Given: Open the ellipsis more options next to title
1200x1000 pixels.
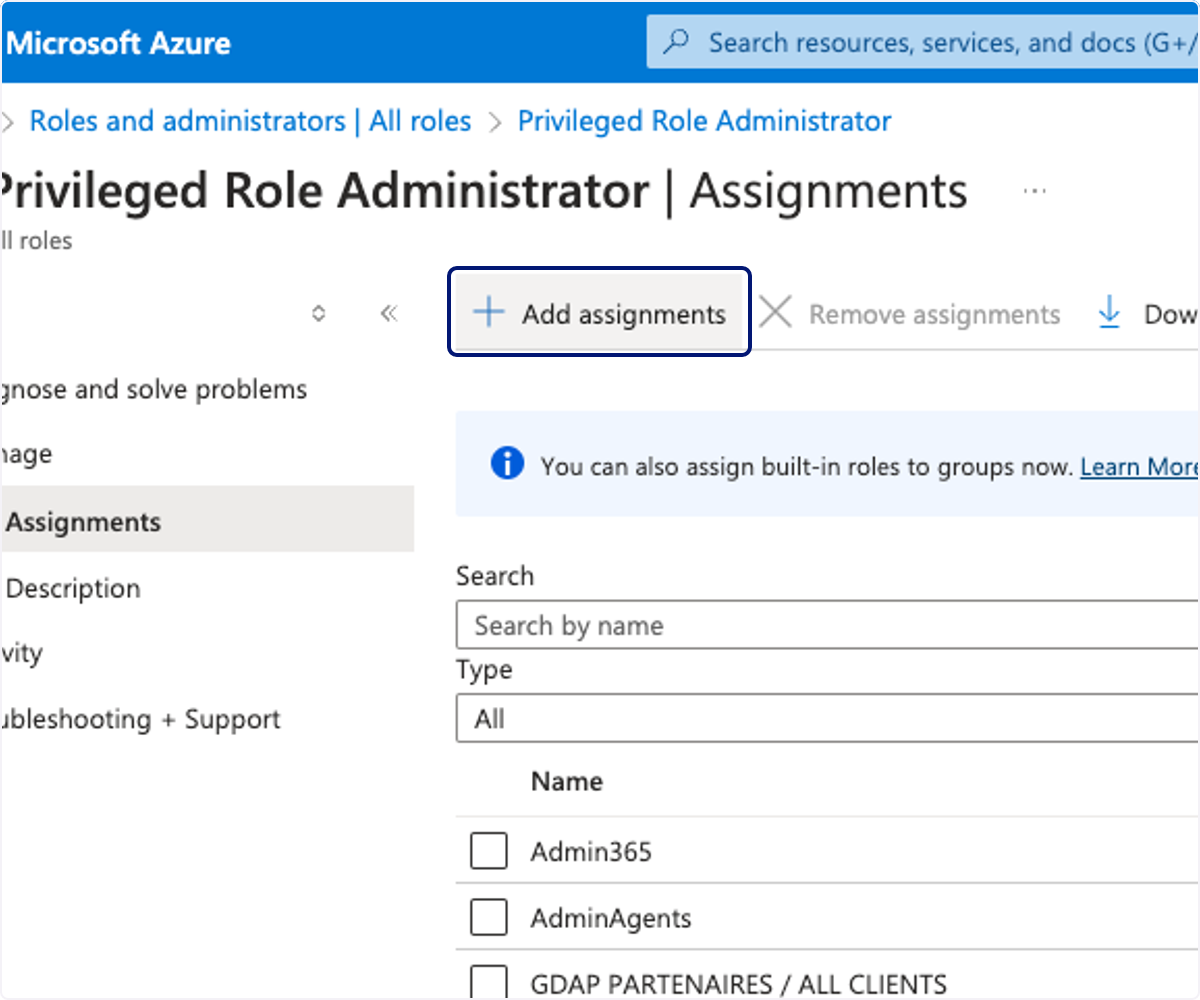Looking at the screenshot, I should (x=1035, y=191).
